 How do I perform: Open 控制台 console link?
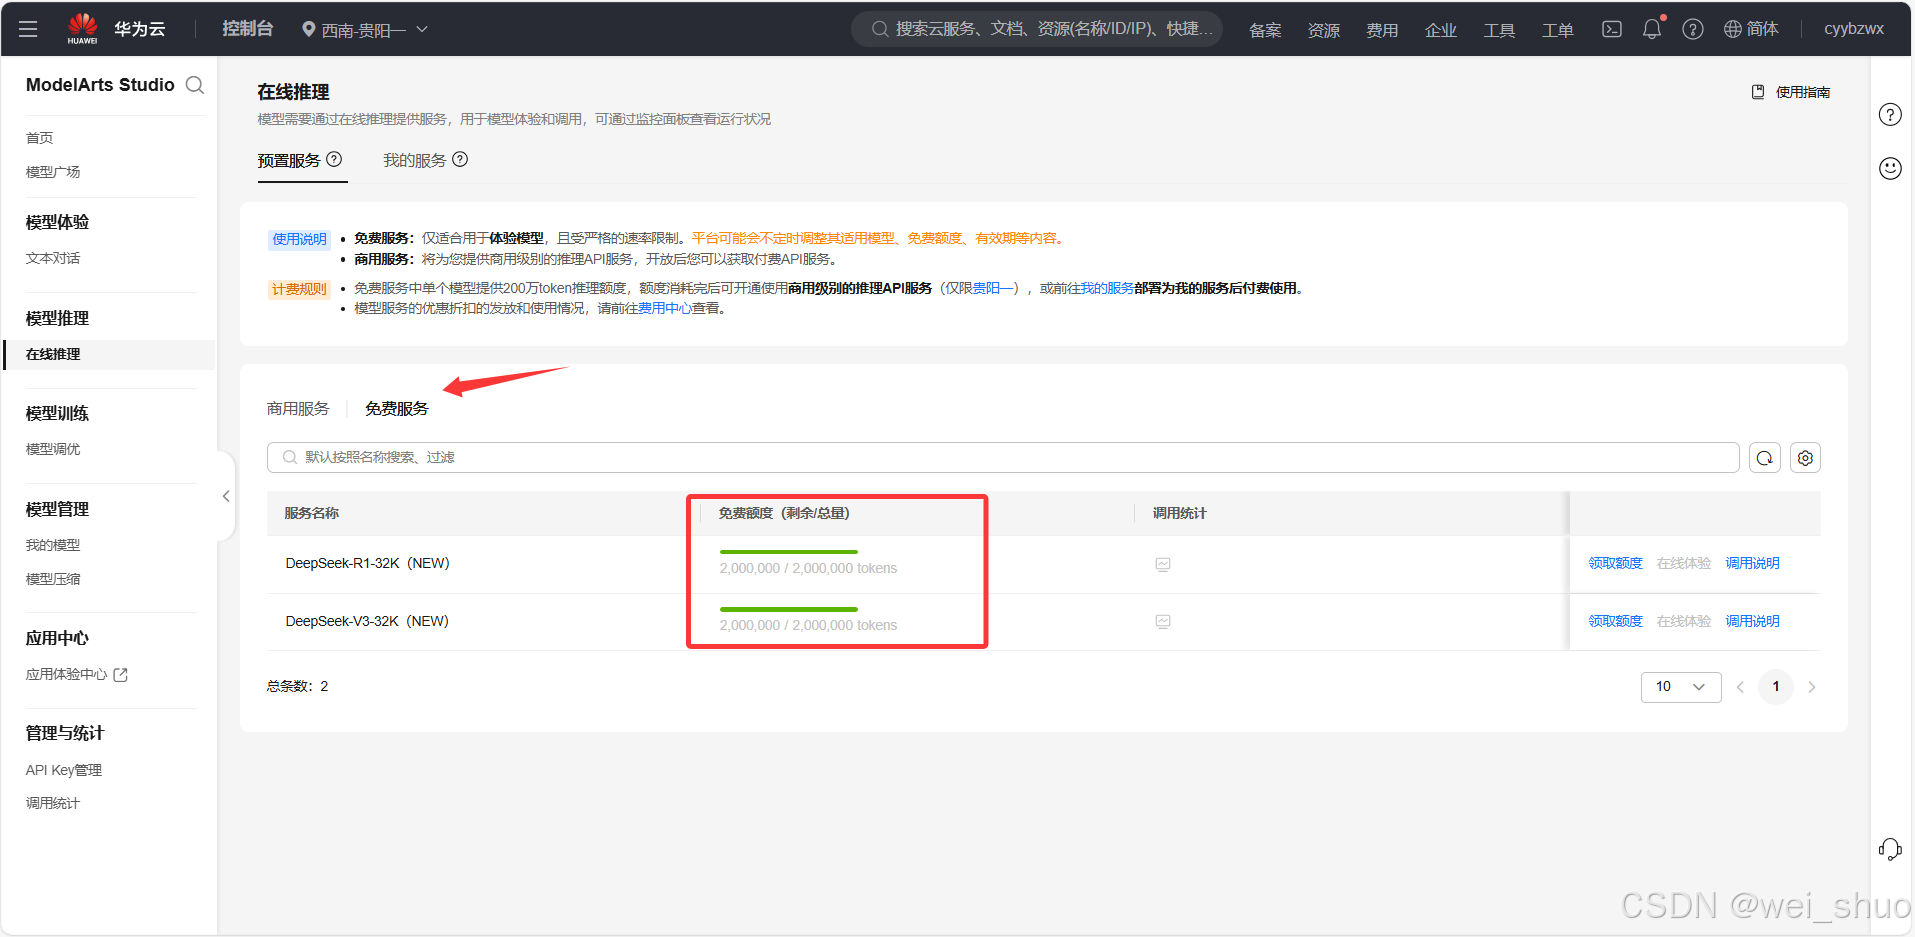coord(248,29)
